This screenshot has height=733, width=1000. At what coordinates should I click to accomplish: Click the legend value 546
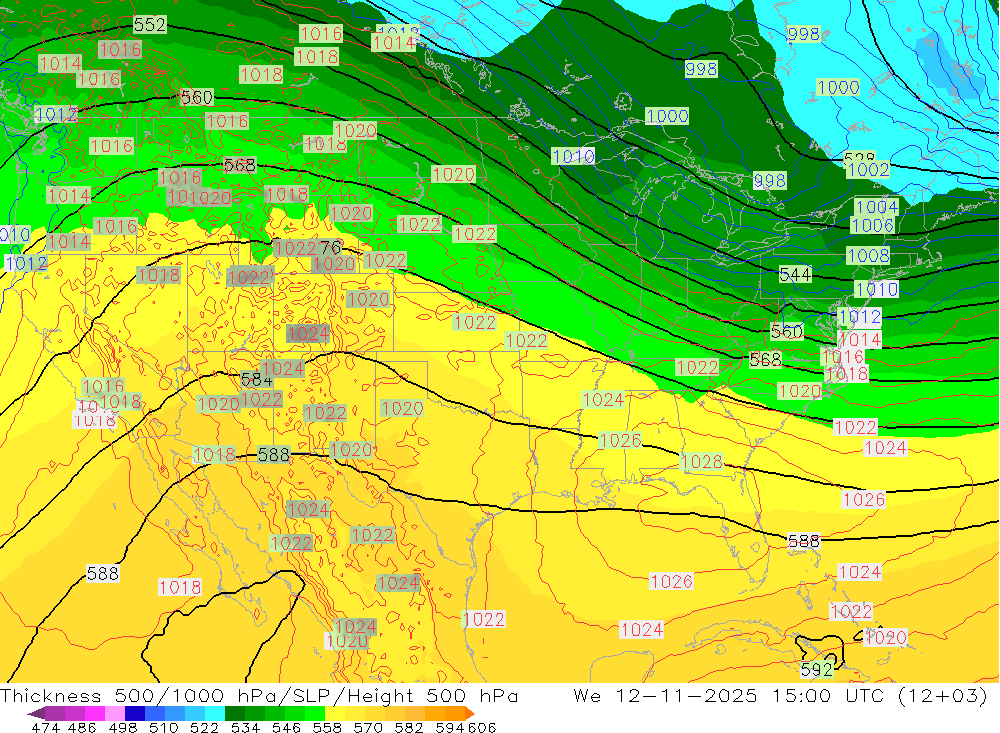(286, 727)
